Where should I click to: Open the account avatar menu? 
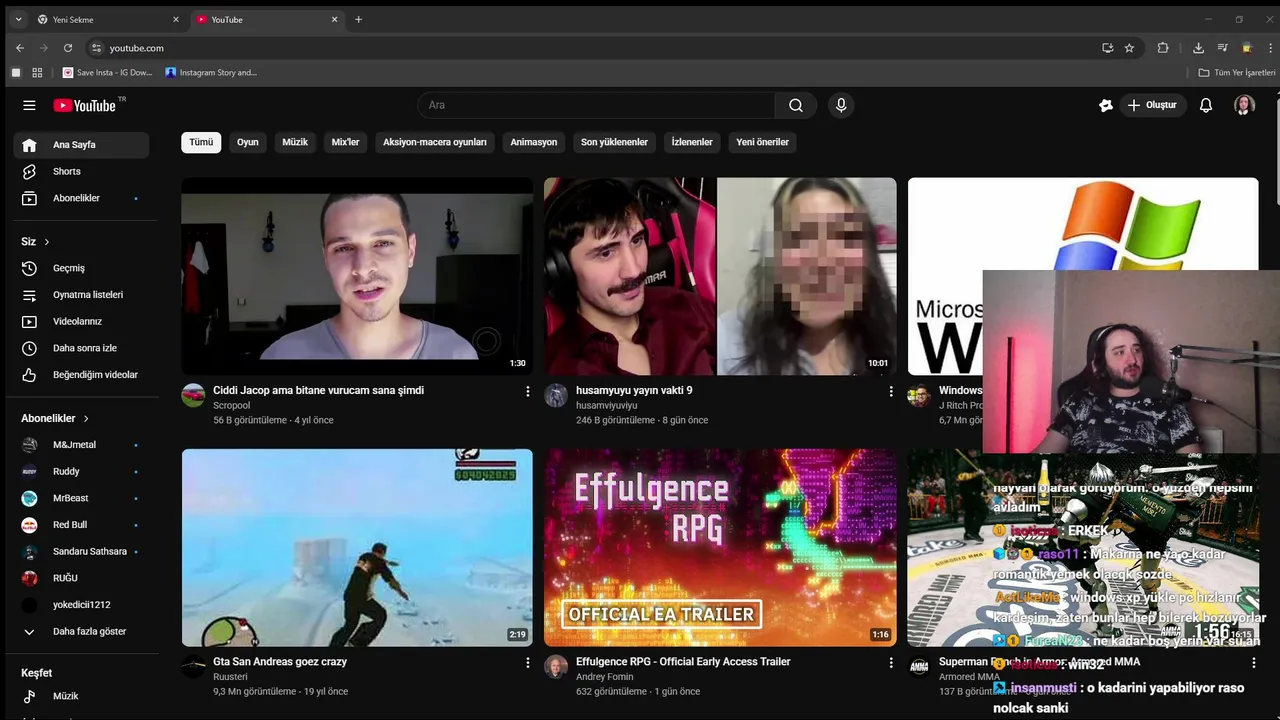tap(1244, 105)
